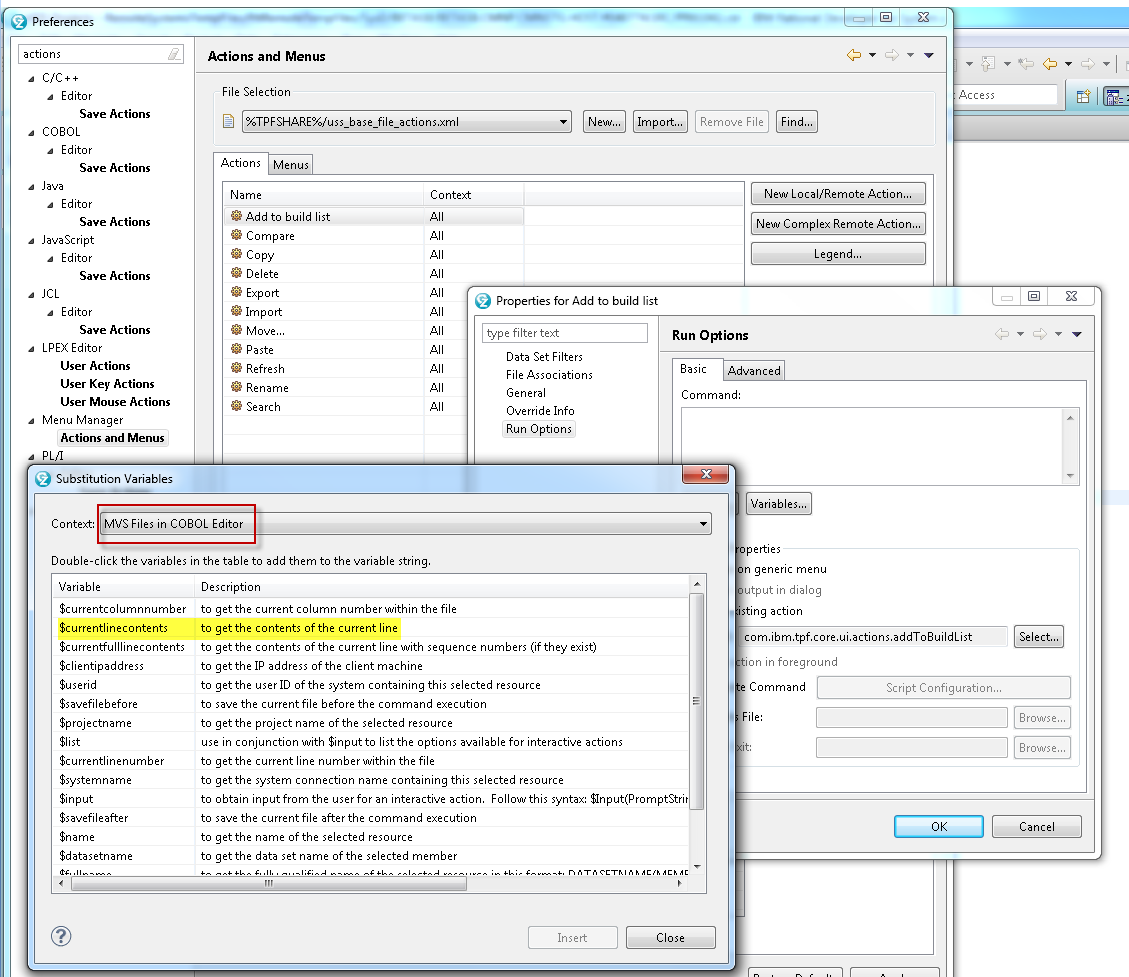
Task: Open the Context dropdown in Substitution Variables
Action: [704, 524]
